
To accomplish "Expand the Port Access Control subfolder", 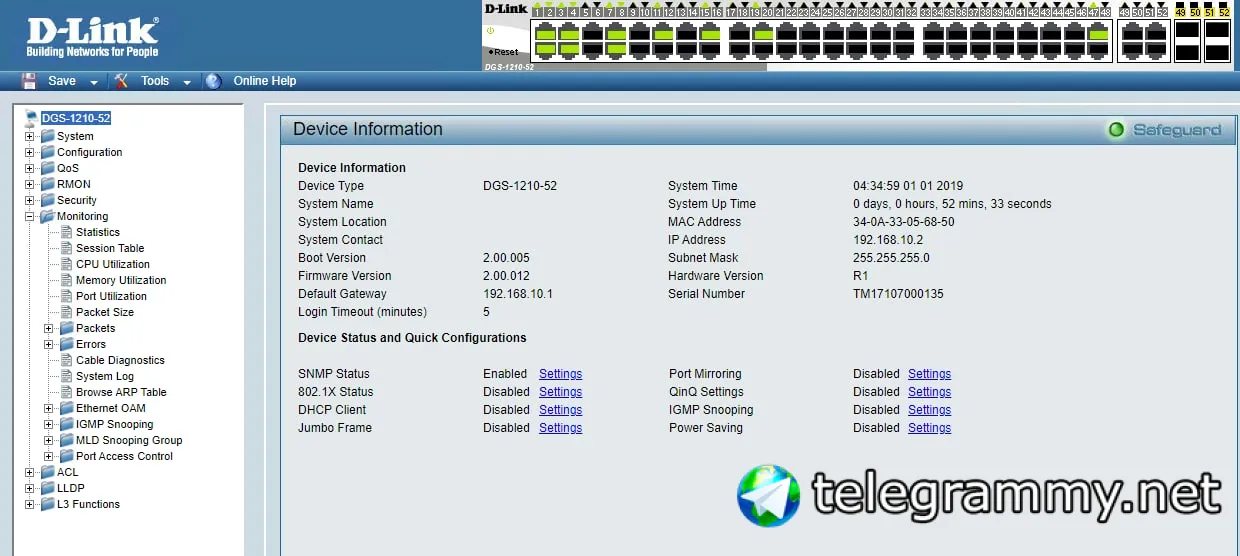I will click(49, 456).
